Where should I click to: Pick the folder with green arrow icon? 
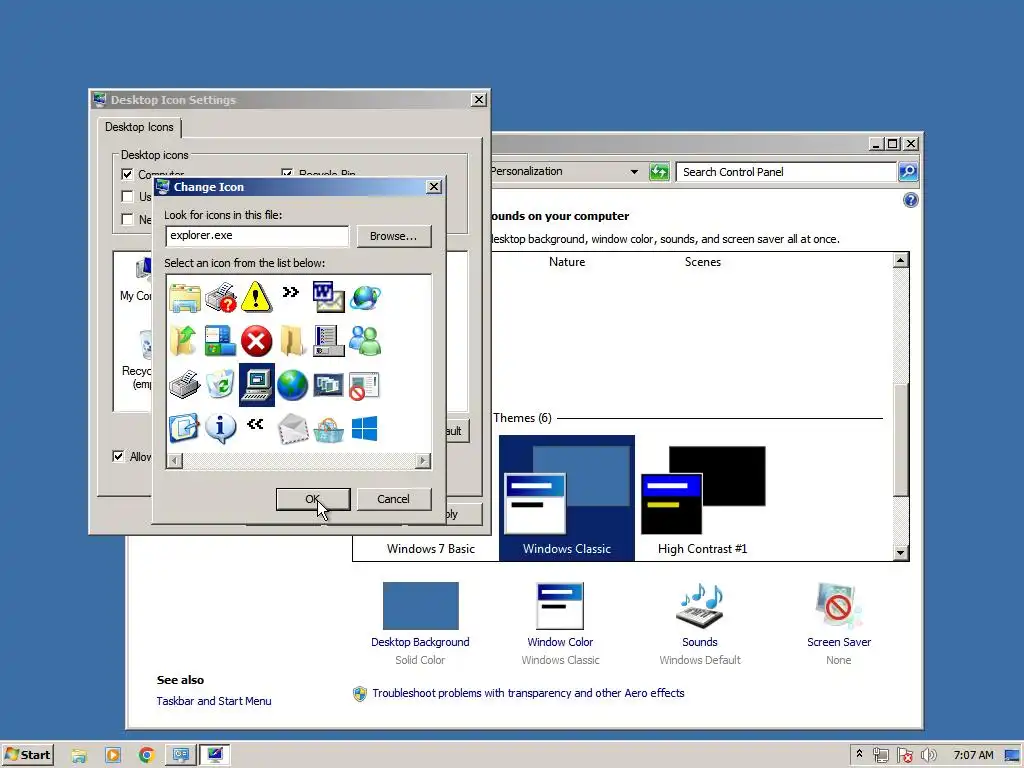[x=184, y=341]
